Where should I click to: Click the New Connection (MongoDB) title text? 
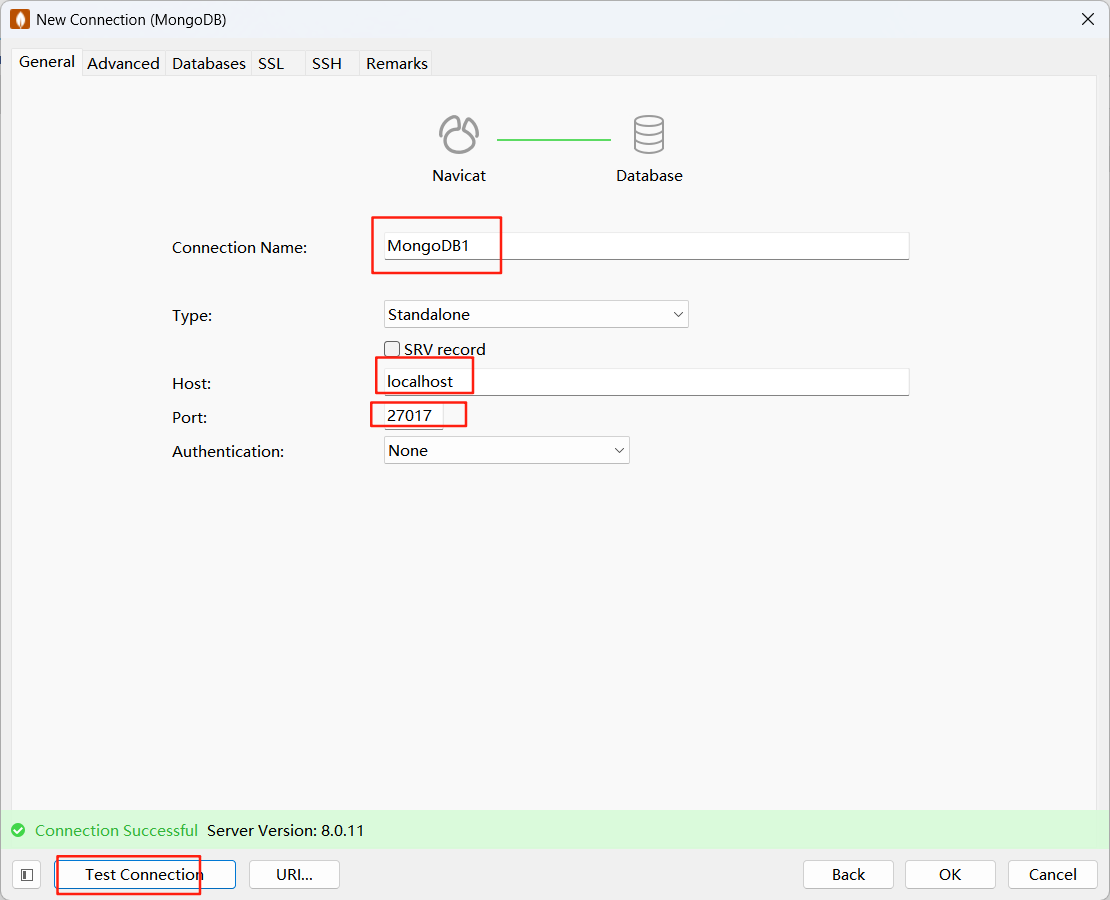click(131, 20)
